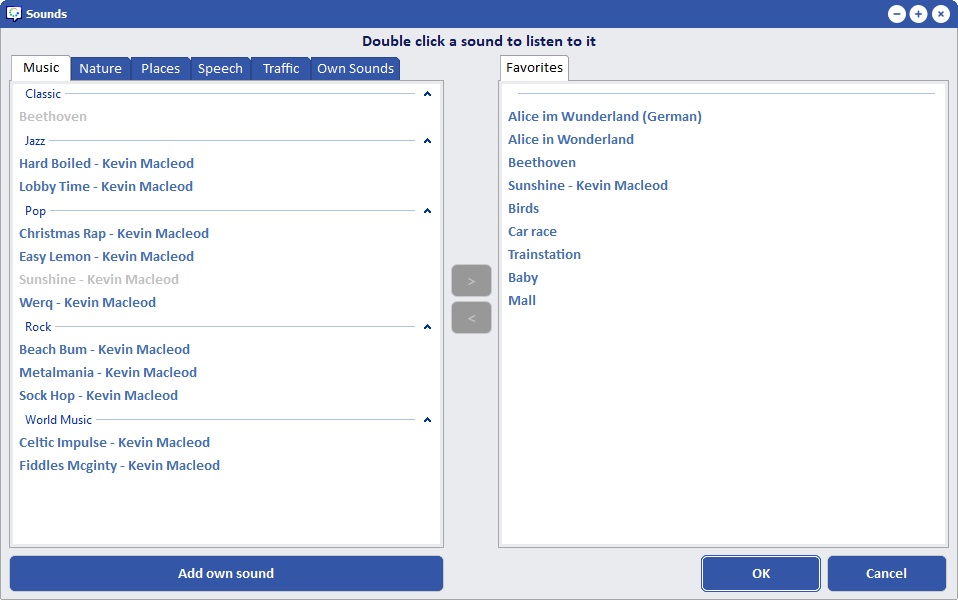Image resolution: width=958 pixels, height=600 pixels.
Task: Click the move-left arrow button
Action: (x=471, y=318)
